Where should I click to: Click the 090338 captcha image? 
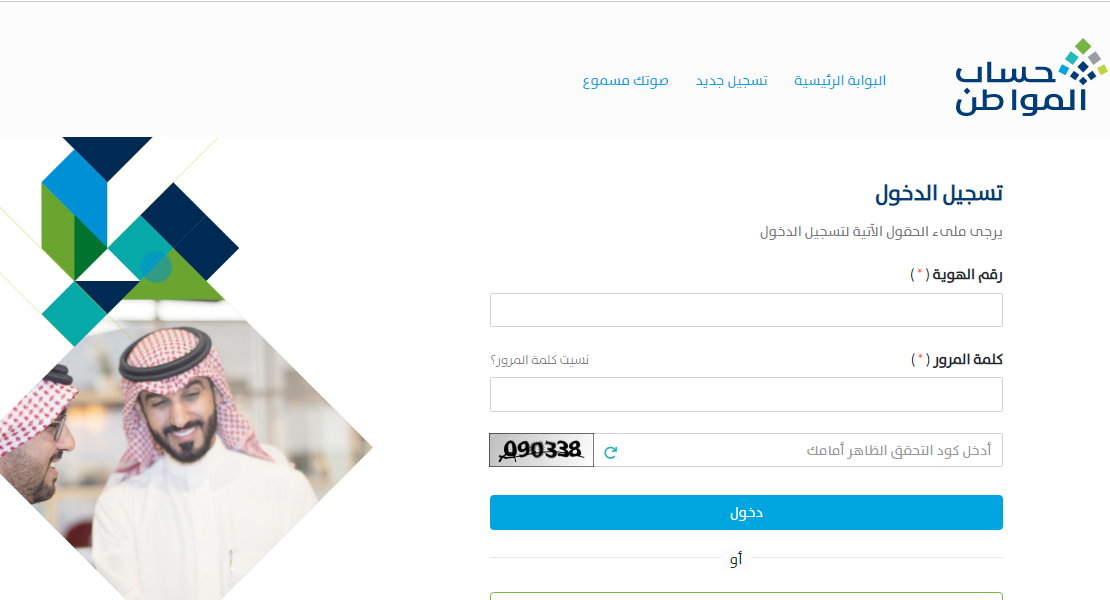[x=542, y=450]
